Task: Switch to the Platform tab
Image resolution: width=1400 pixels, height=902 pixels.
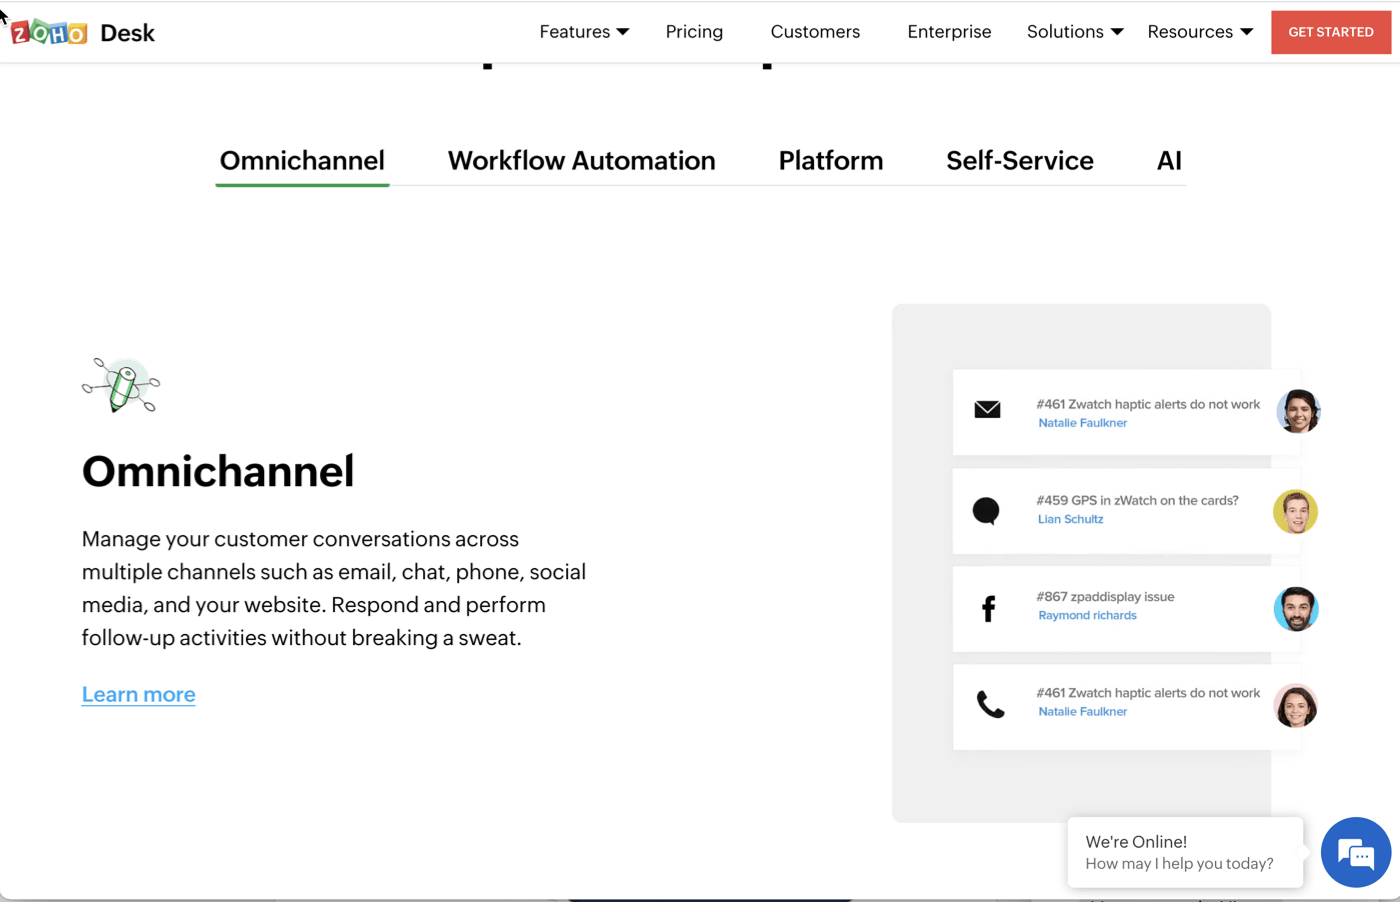Action: [x=830, y=161]
